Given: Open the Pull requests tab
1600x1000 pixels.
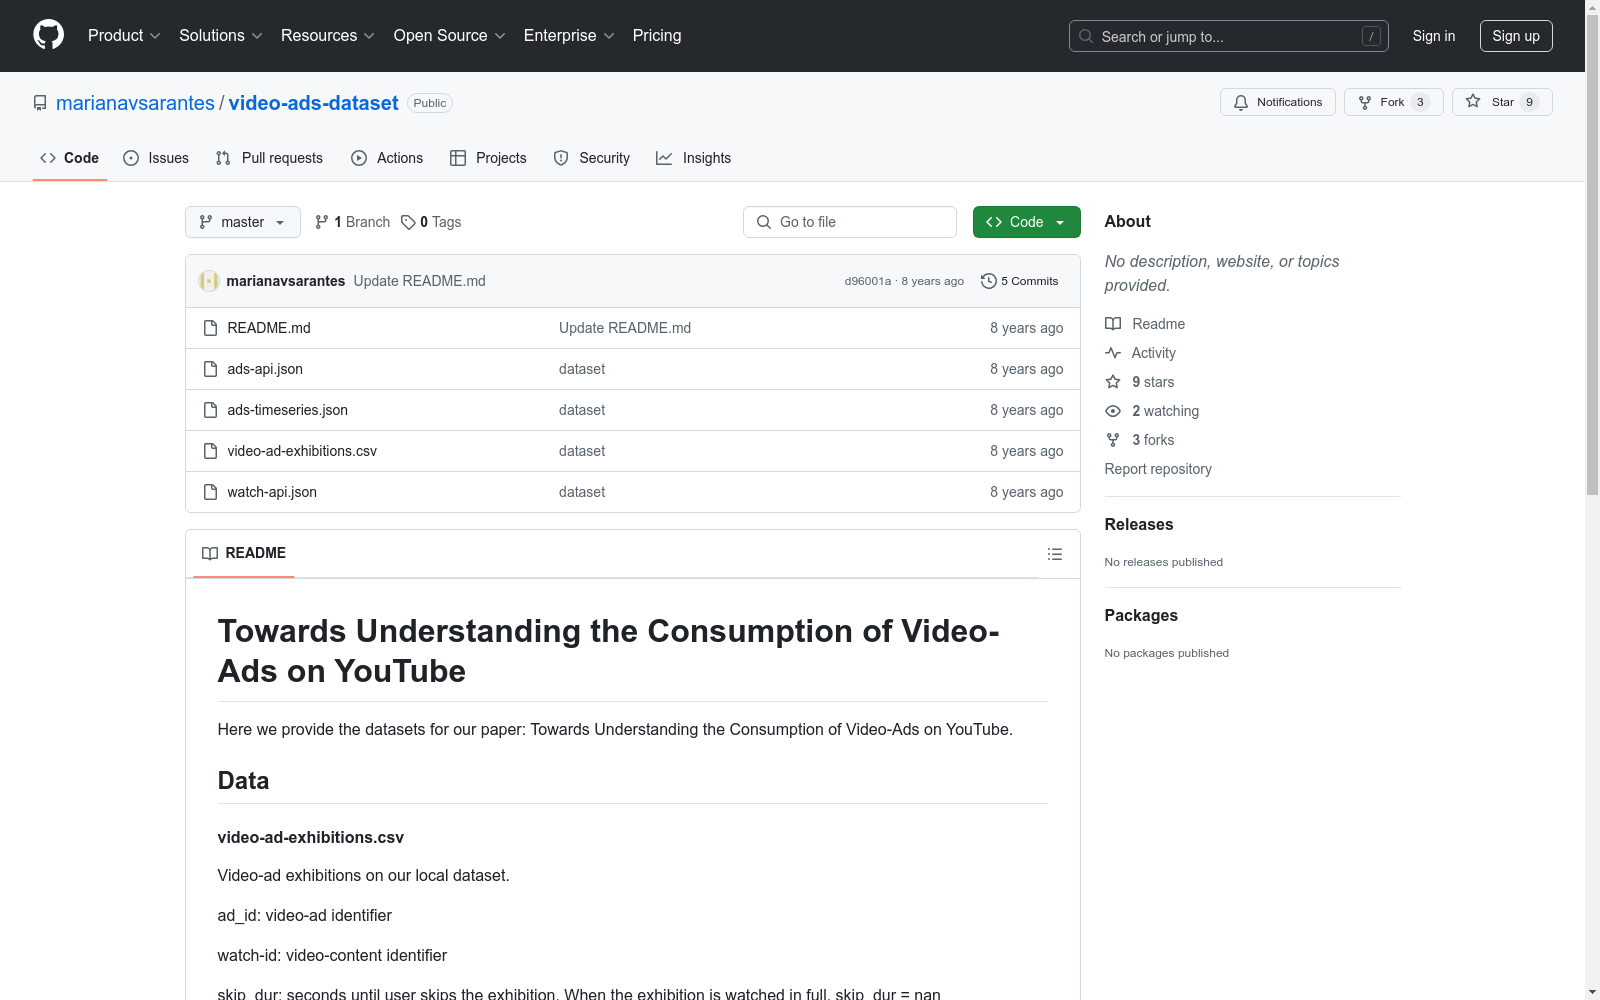Looking at the screenshot, I should click(269, 158).
